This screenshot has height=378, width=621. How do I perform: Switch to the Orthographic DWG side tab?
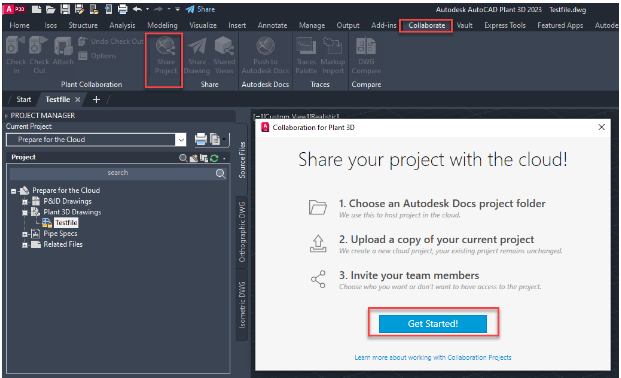click(x=242, y=232)
